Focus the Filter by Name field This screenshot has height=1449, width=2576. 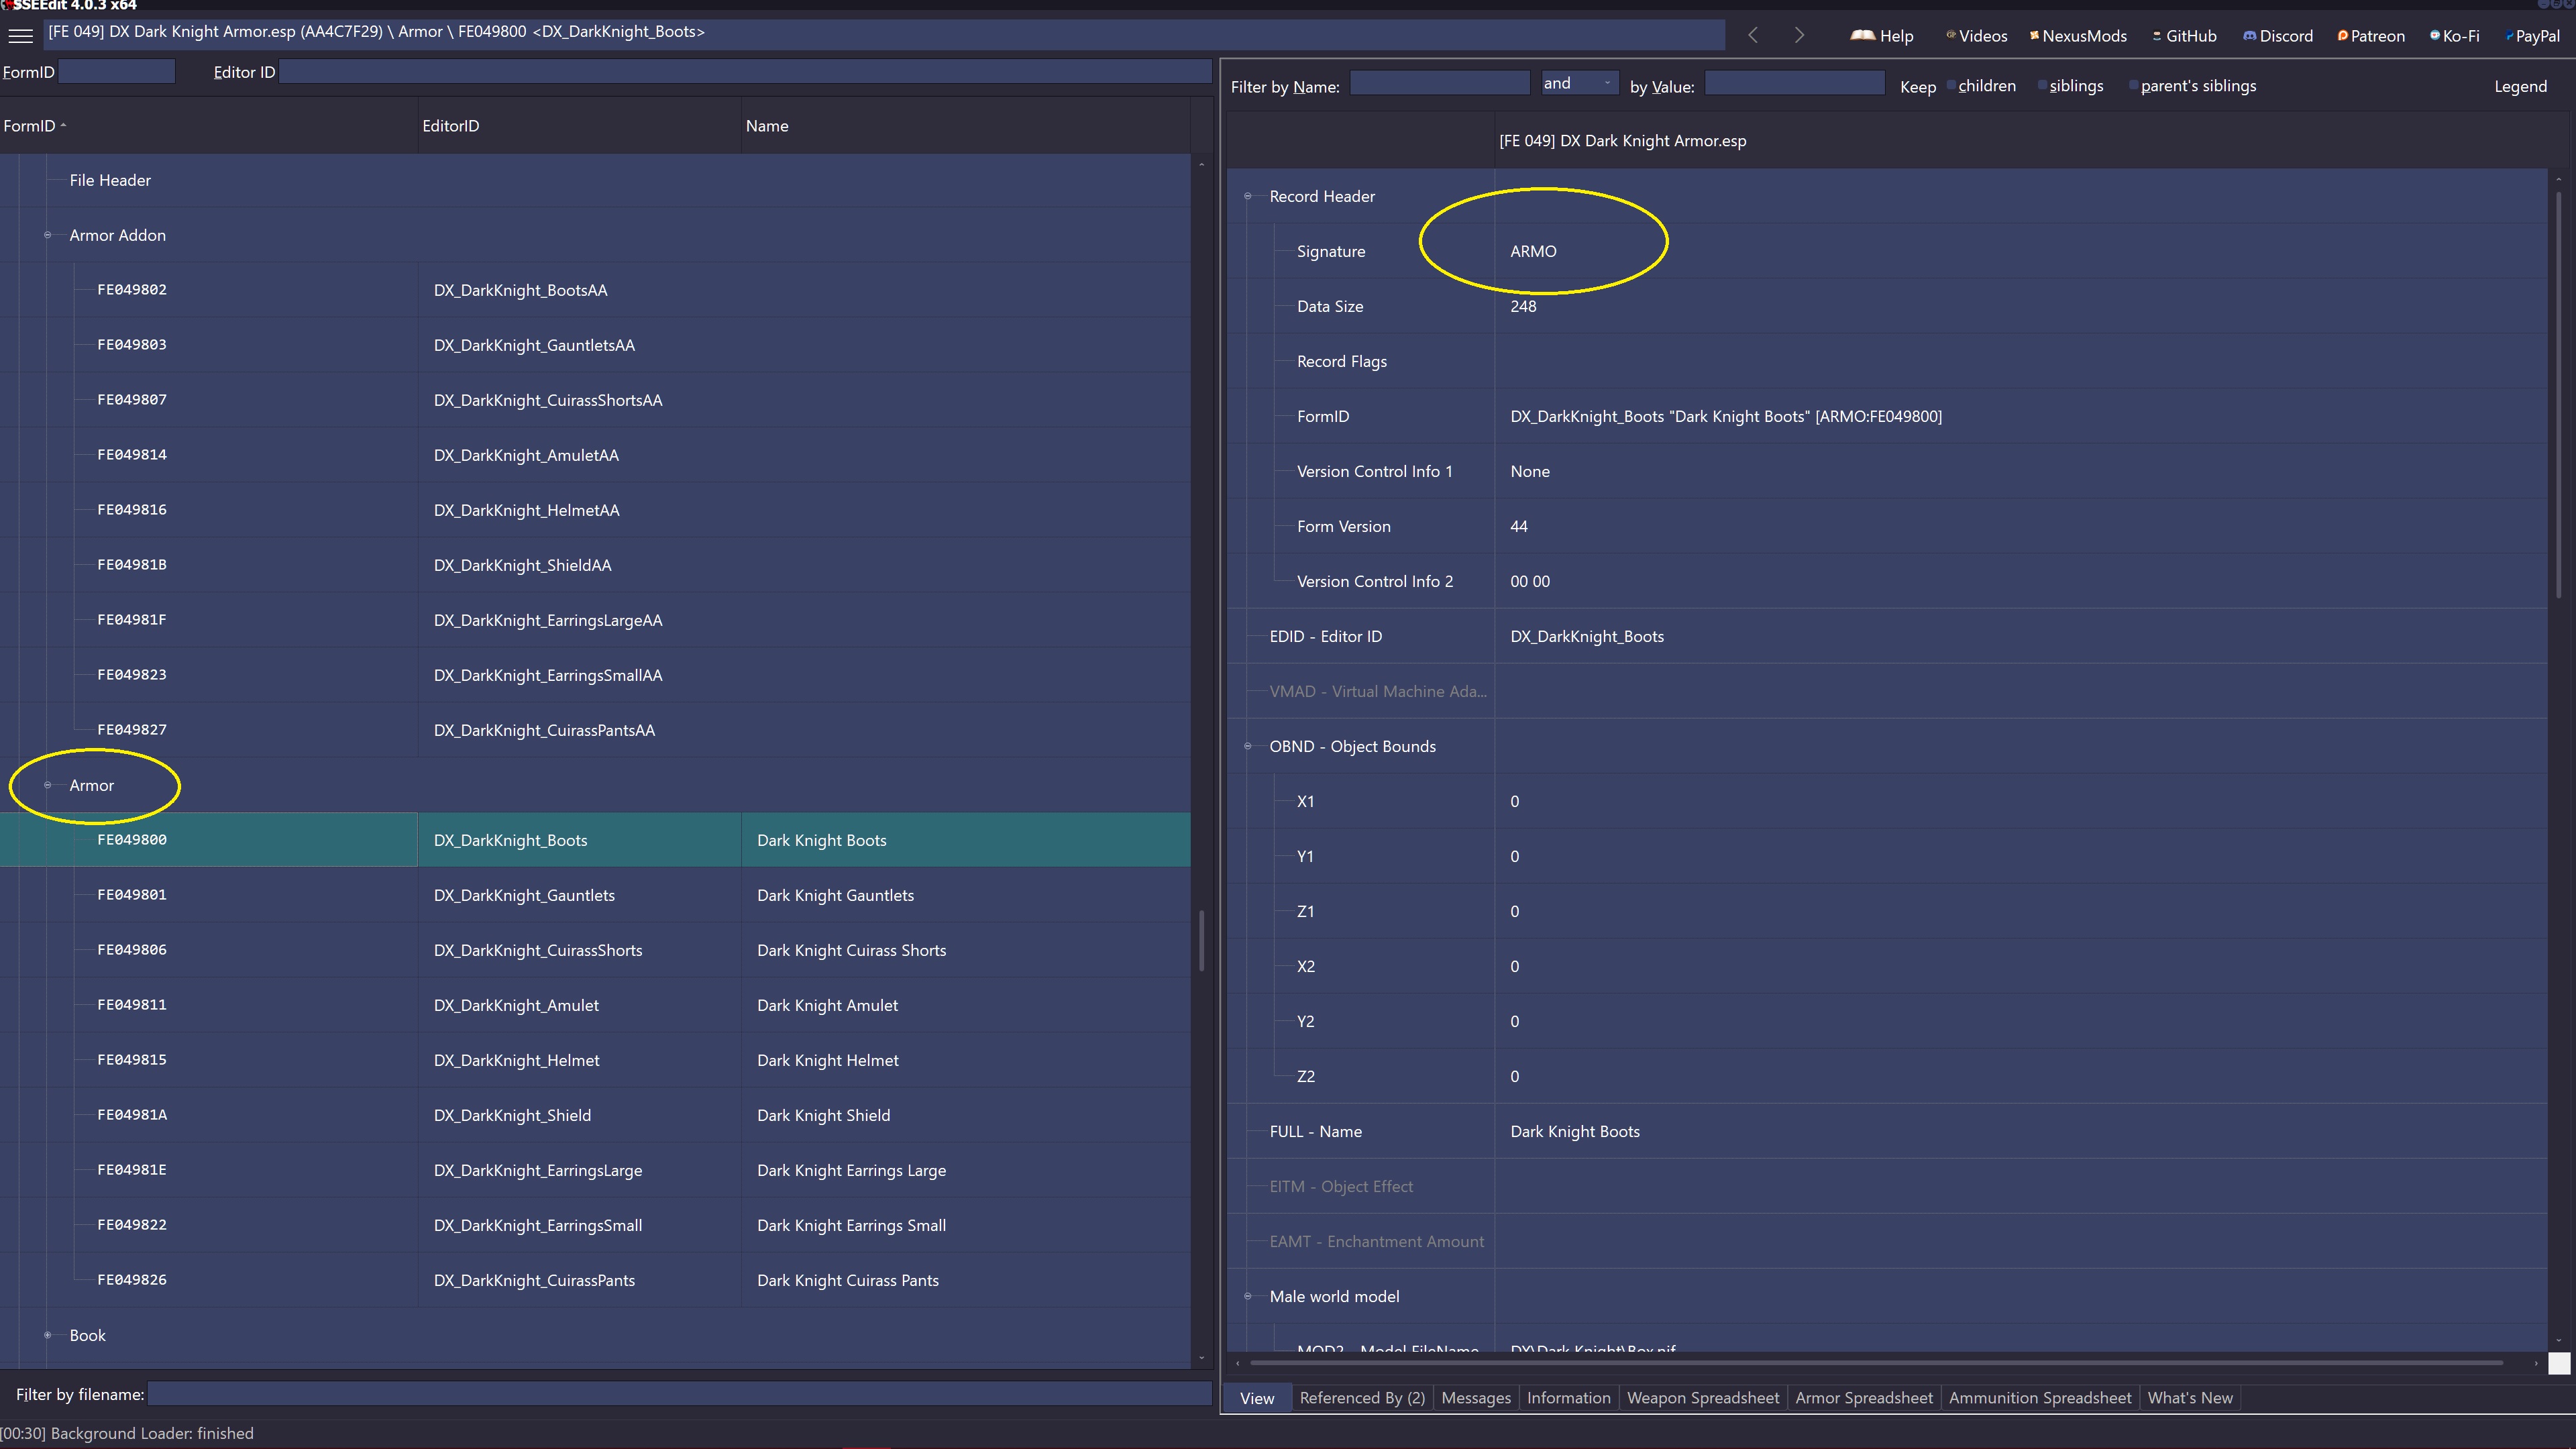click(1439, 83)
